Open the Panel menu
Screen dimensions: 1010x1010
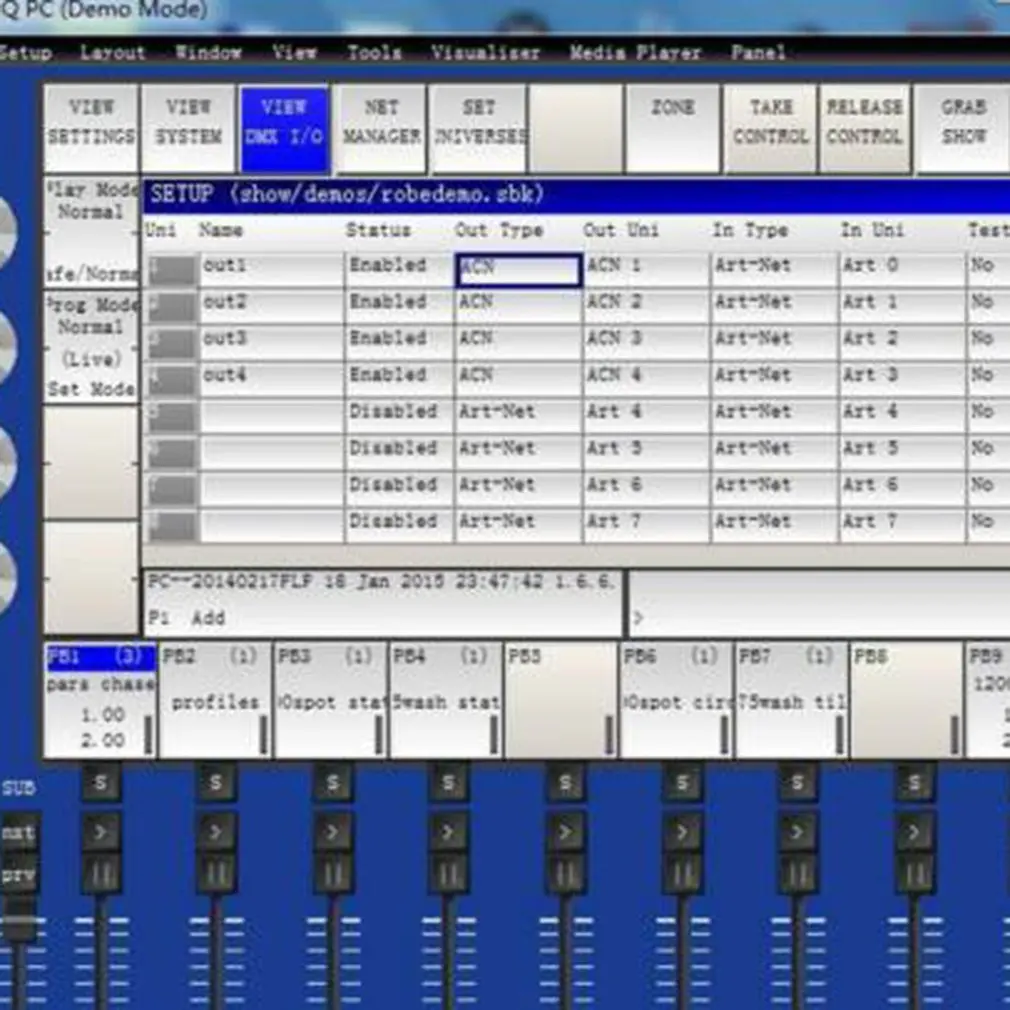pyautogui.click(x=758, y=52)
